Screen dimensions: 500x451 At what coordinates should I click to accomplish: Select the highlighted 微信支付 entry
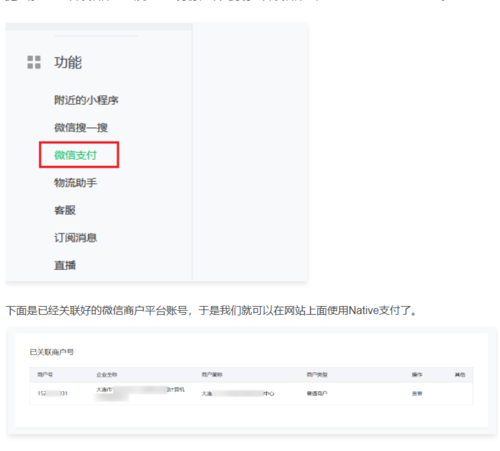(75, 155)
